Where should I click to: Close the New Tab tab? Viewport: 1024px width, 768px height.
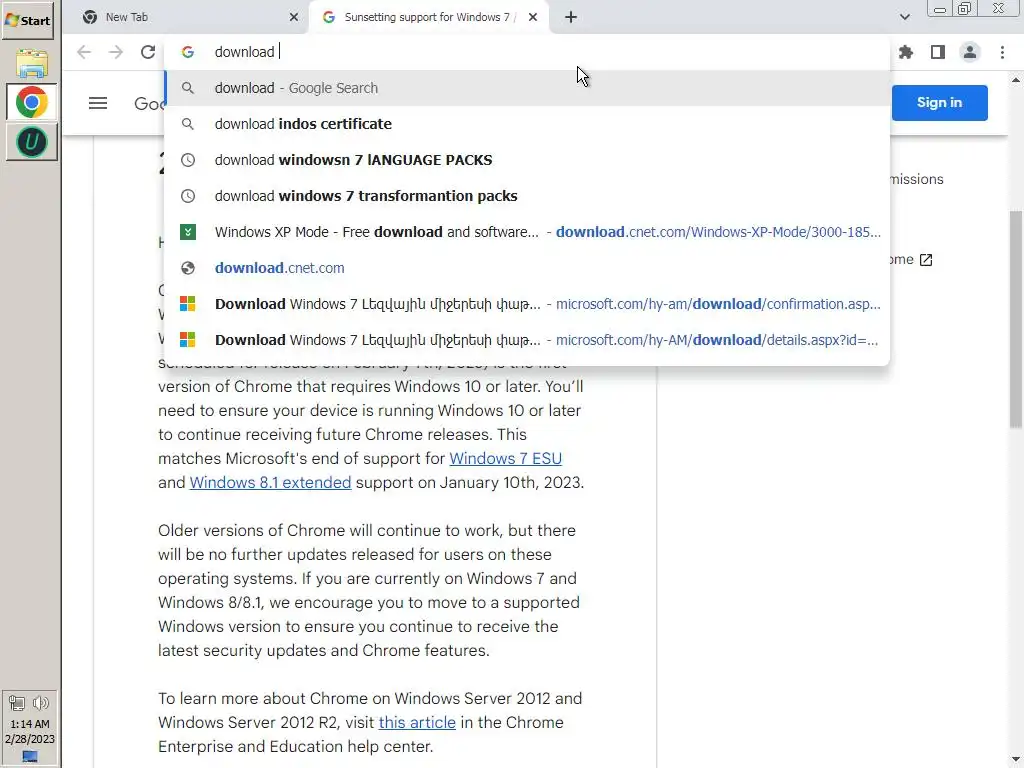294,17
